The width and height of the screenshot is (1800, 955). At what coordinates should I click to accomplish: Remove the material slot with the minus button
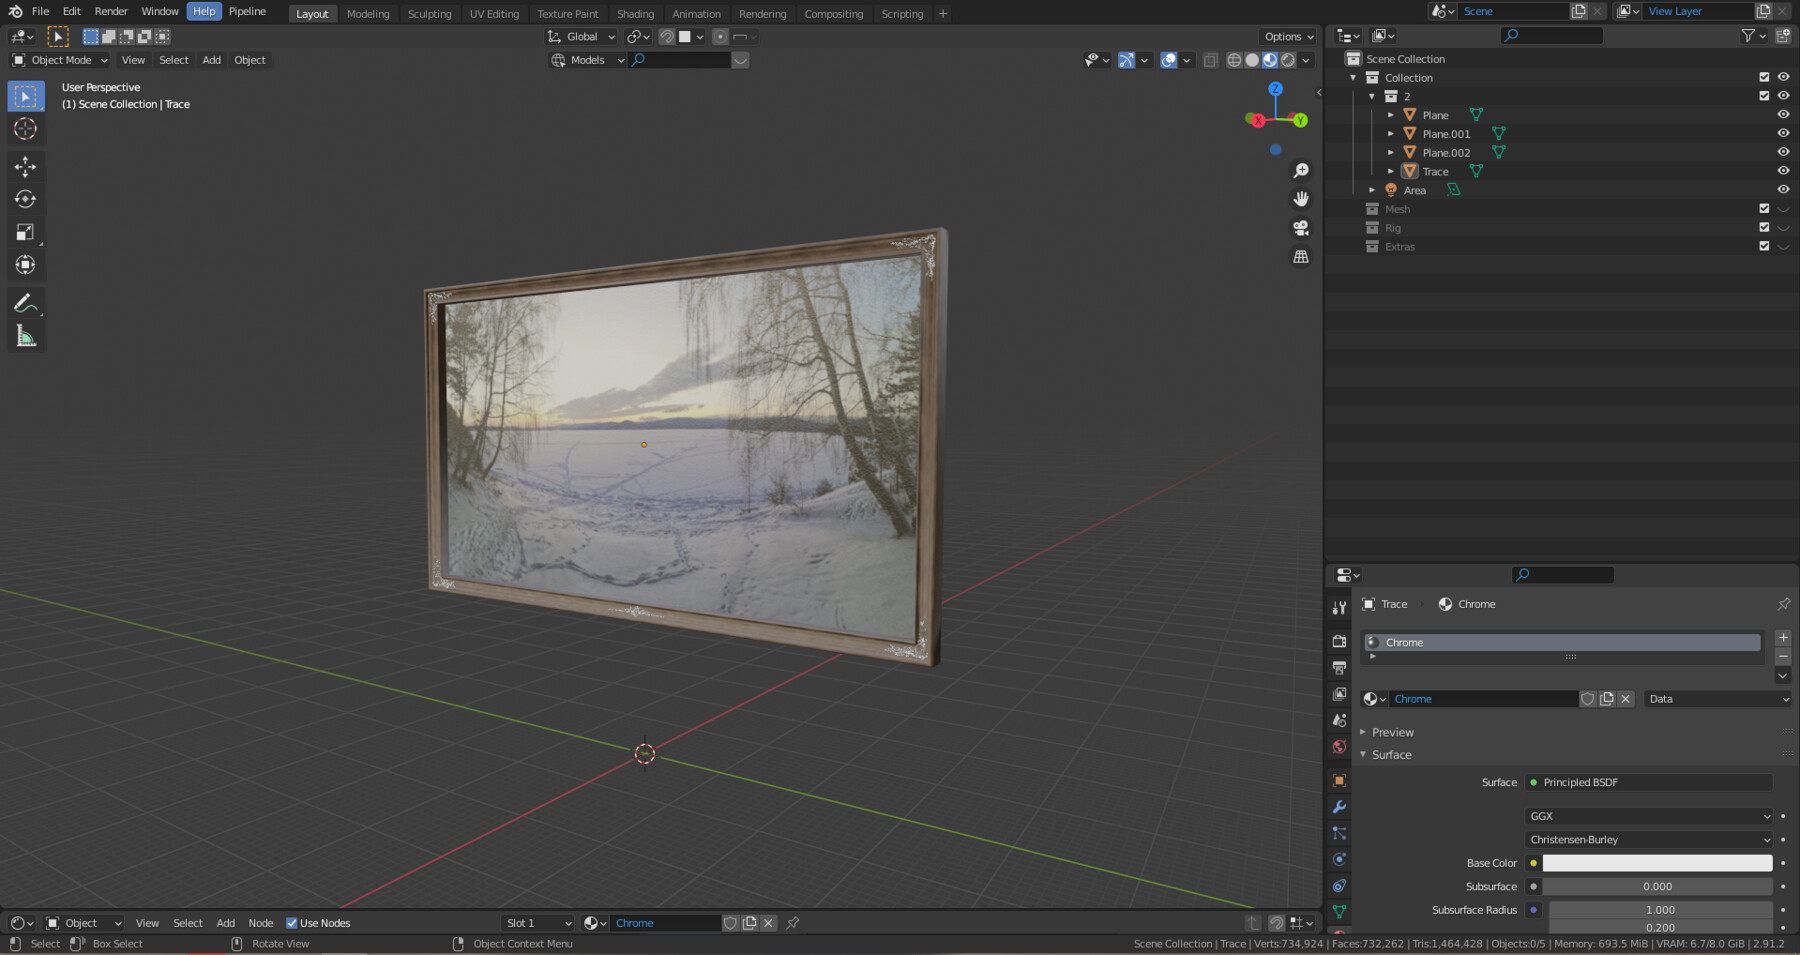(x=1783, y=657)
